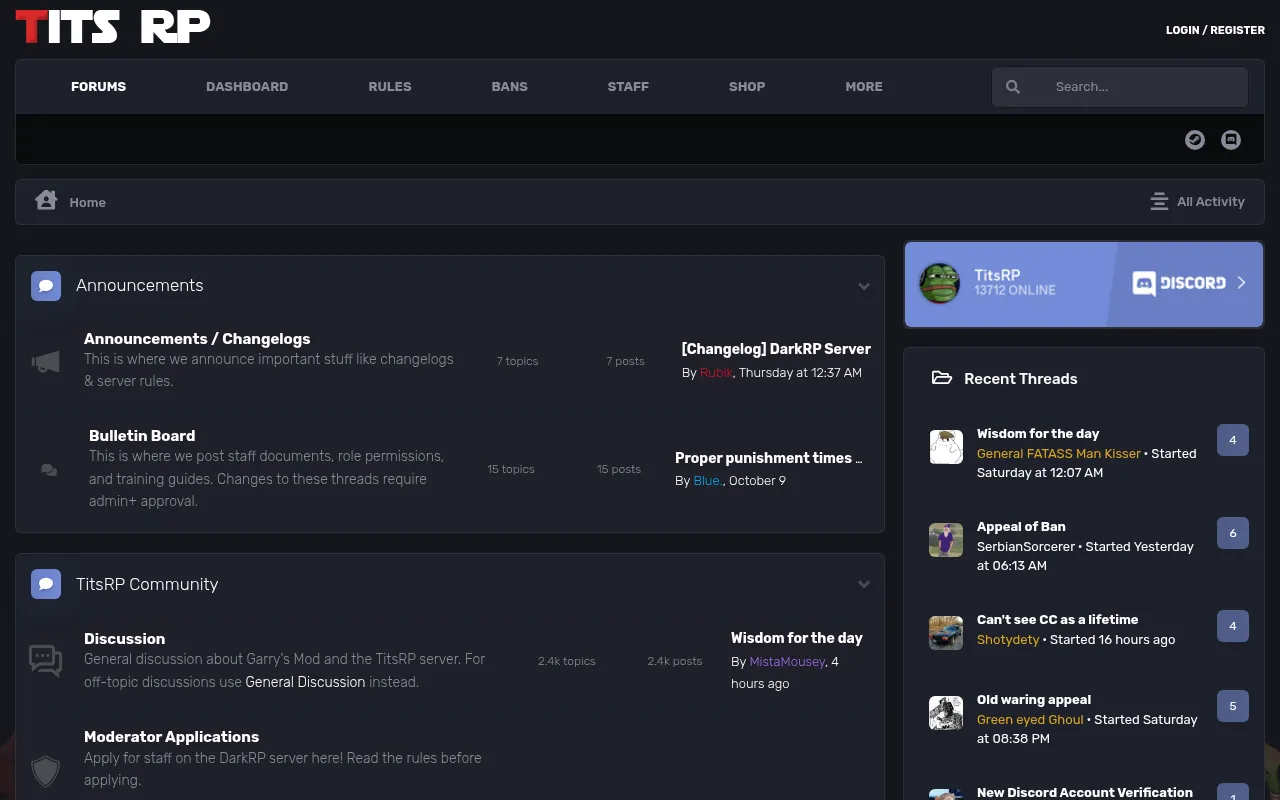Click the magnifier search icon
Viewport: 1280px width, 800px height.
click(x=1013, y=87)
